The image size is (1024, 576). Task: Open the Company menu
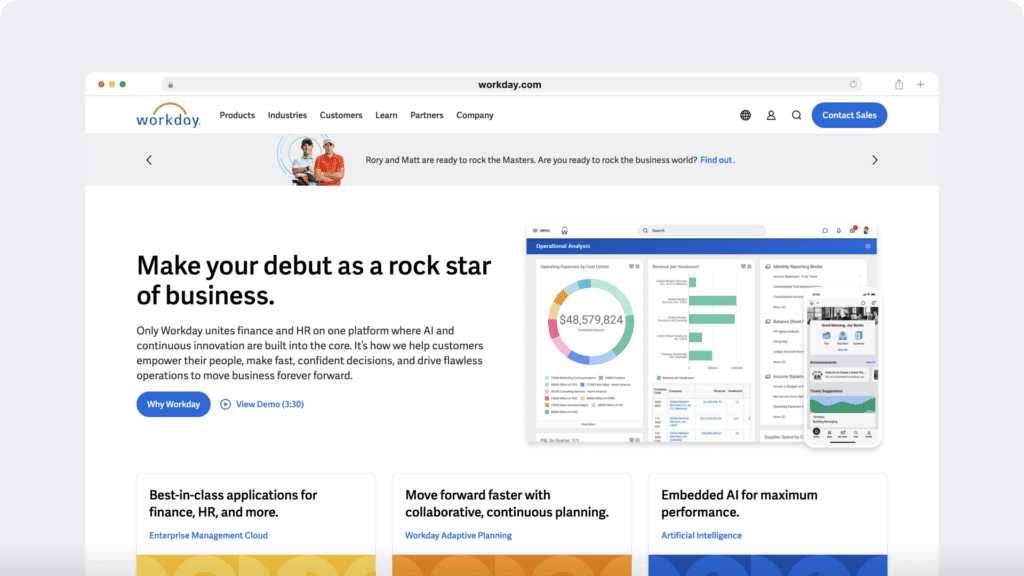475,115
